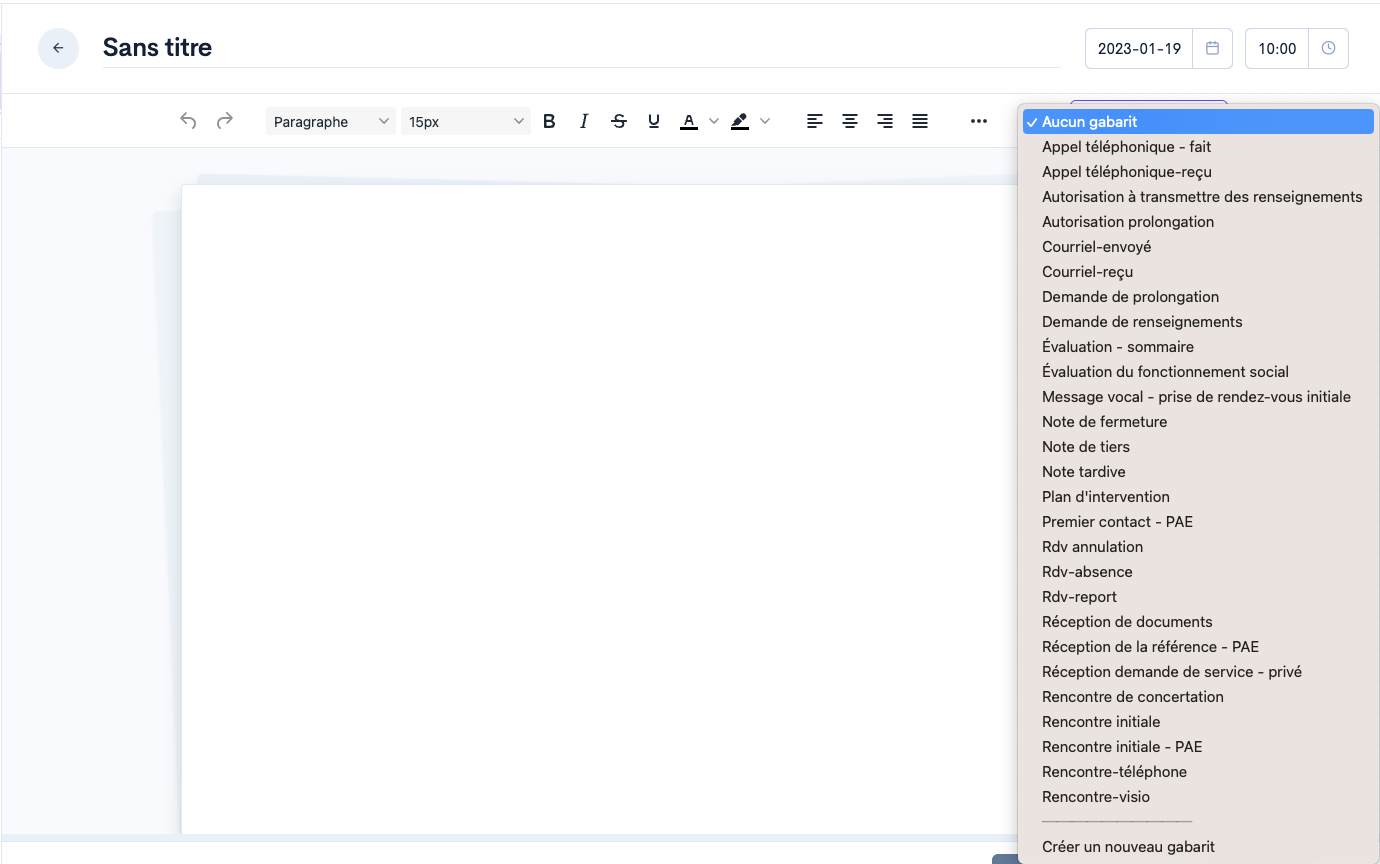
Task: Justify the paragraph text
Action: point(920,121)
